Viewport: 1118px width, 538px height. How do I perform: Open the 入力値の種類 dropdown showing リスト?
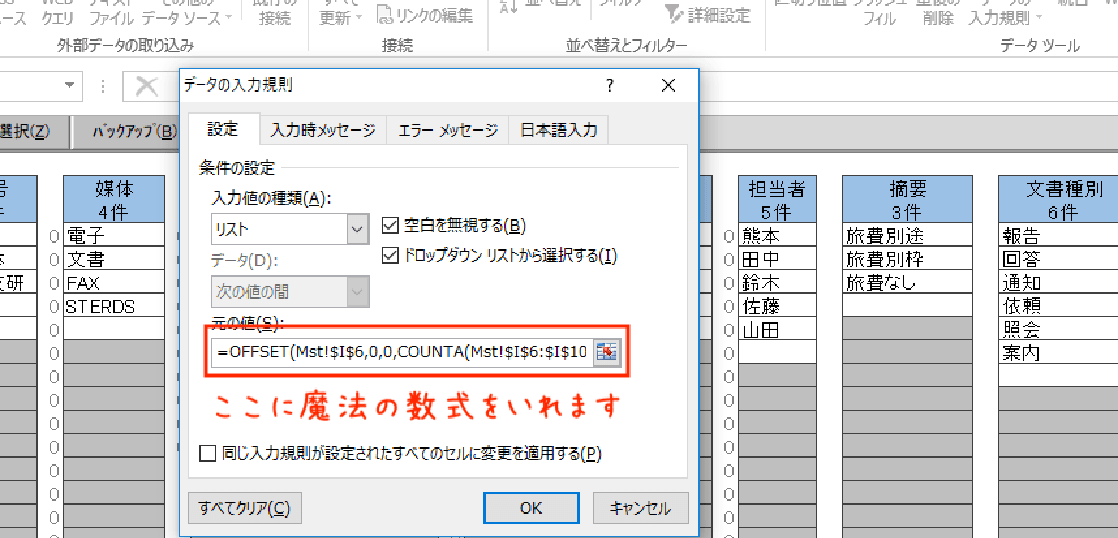tap(357, 230)
